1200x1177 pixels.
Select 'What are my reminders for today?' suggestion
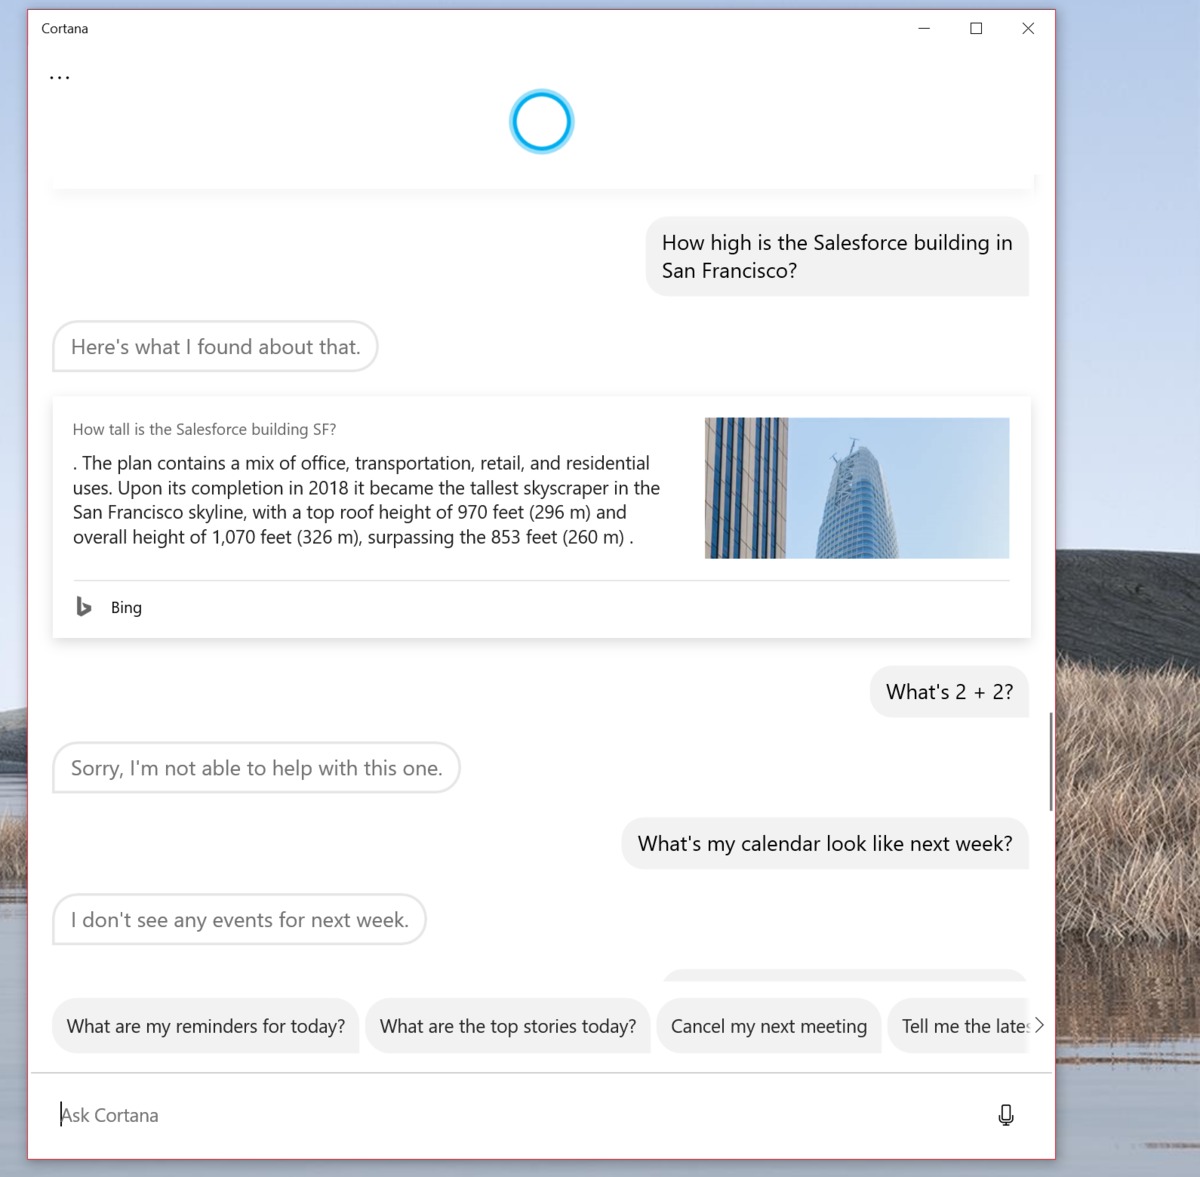[x=206, y=1026]
